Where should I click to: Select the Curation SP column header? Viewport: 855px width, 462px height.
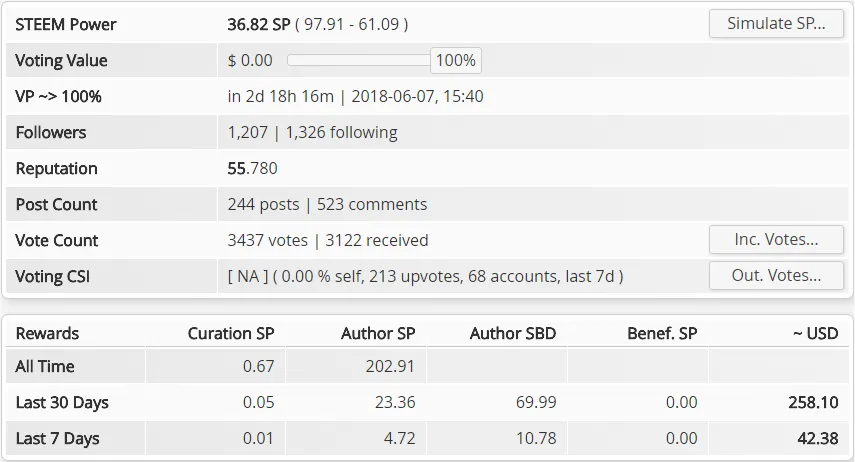pyautogui.click(x=231, y=333)
